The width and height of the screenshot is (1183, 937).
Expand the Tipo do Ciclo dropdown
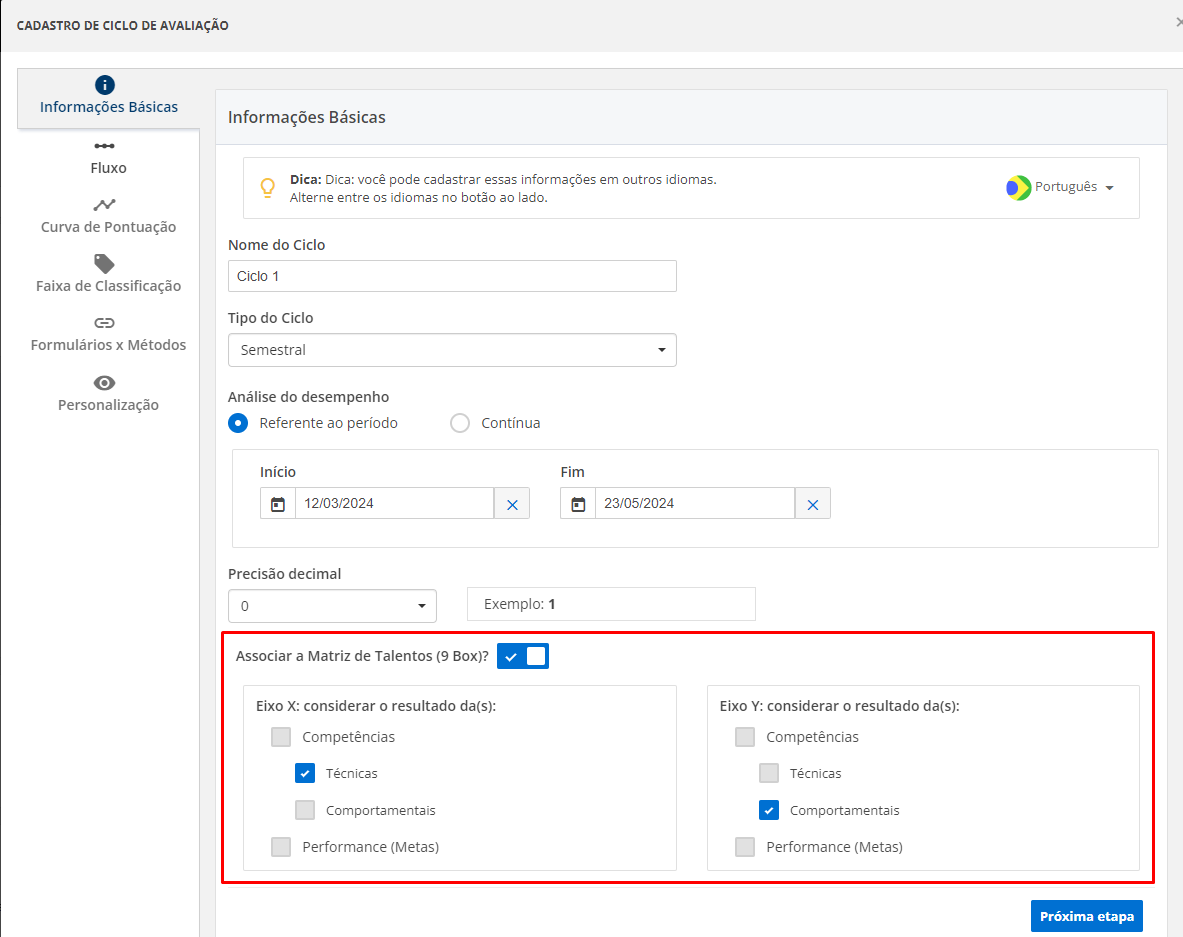(x=452, y=350)
